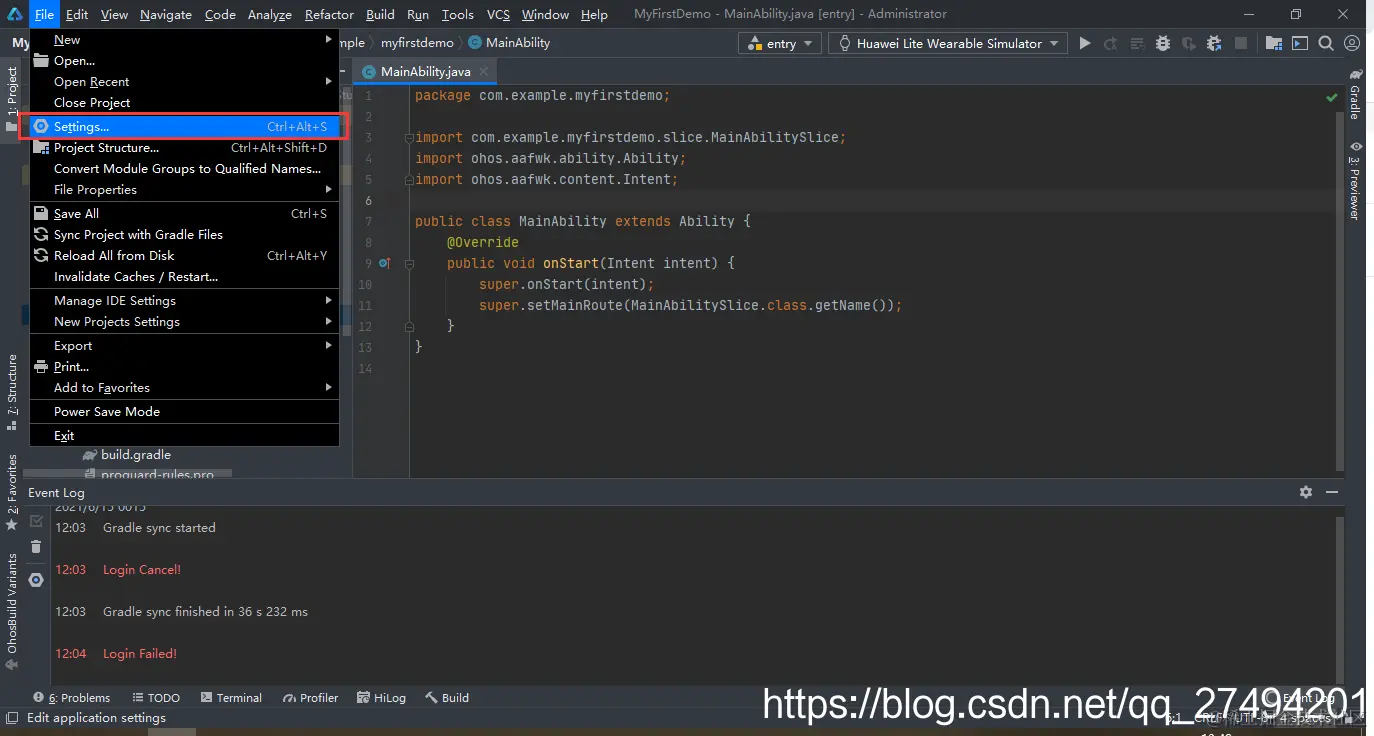
Task: Choose Settings... from the File menu
Action: click(184, 127)
